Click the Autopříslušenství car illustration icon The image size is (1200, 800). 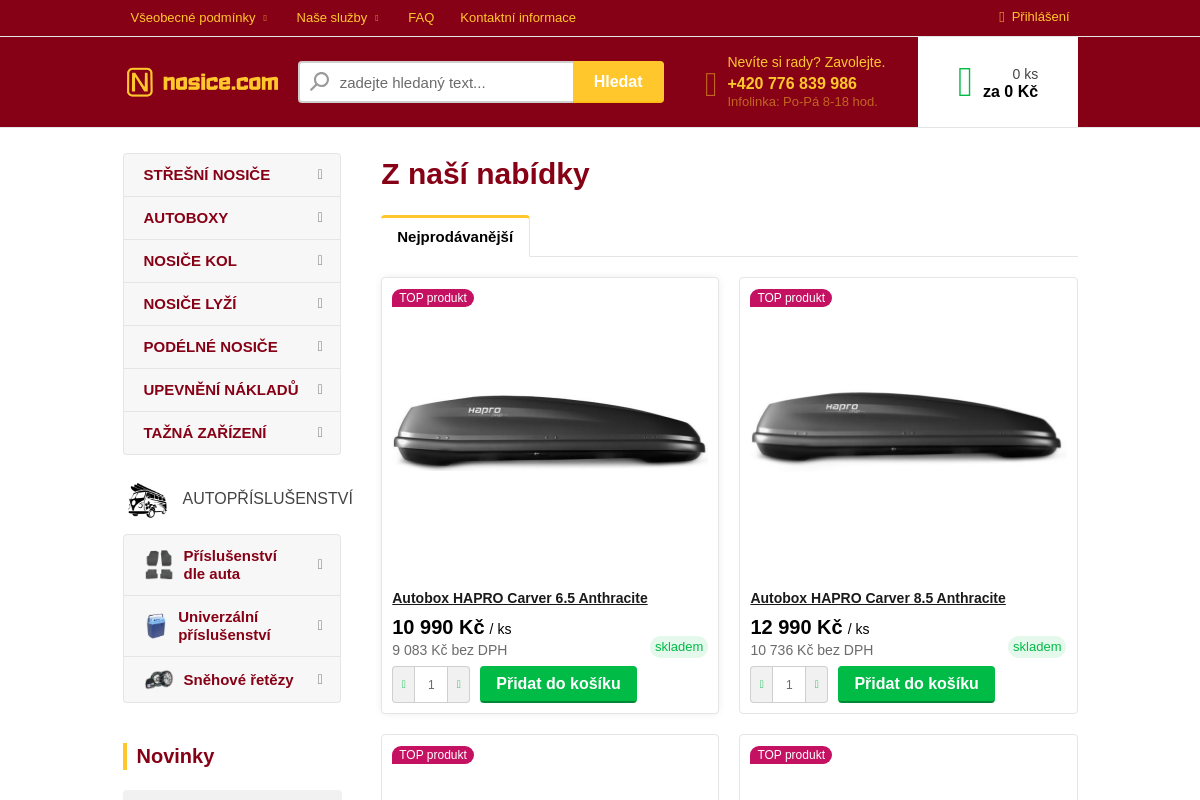pyautogui.click(x=148, y=498)
